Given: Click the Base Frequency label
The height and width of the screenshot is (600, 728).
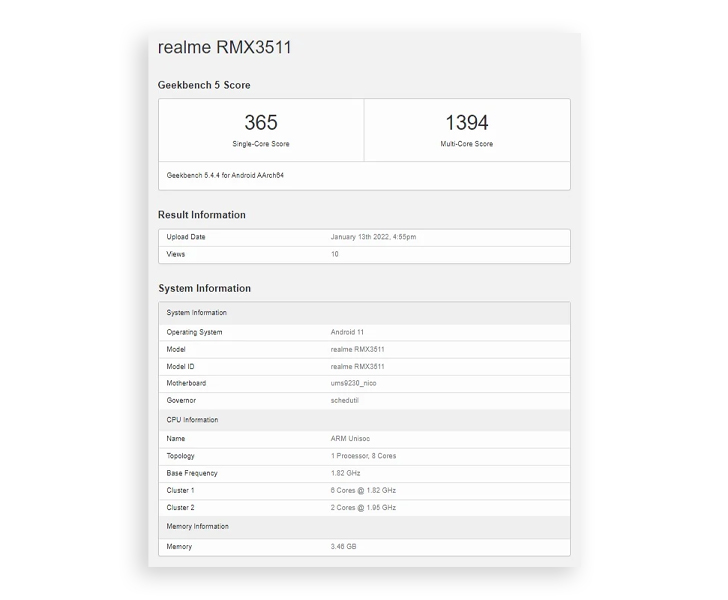Looking at the screenshot, I should click(192, 473).
